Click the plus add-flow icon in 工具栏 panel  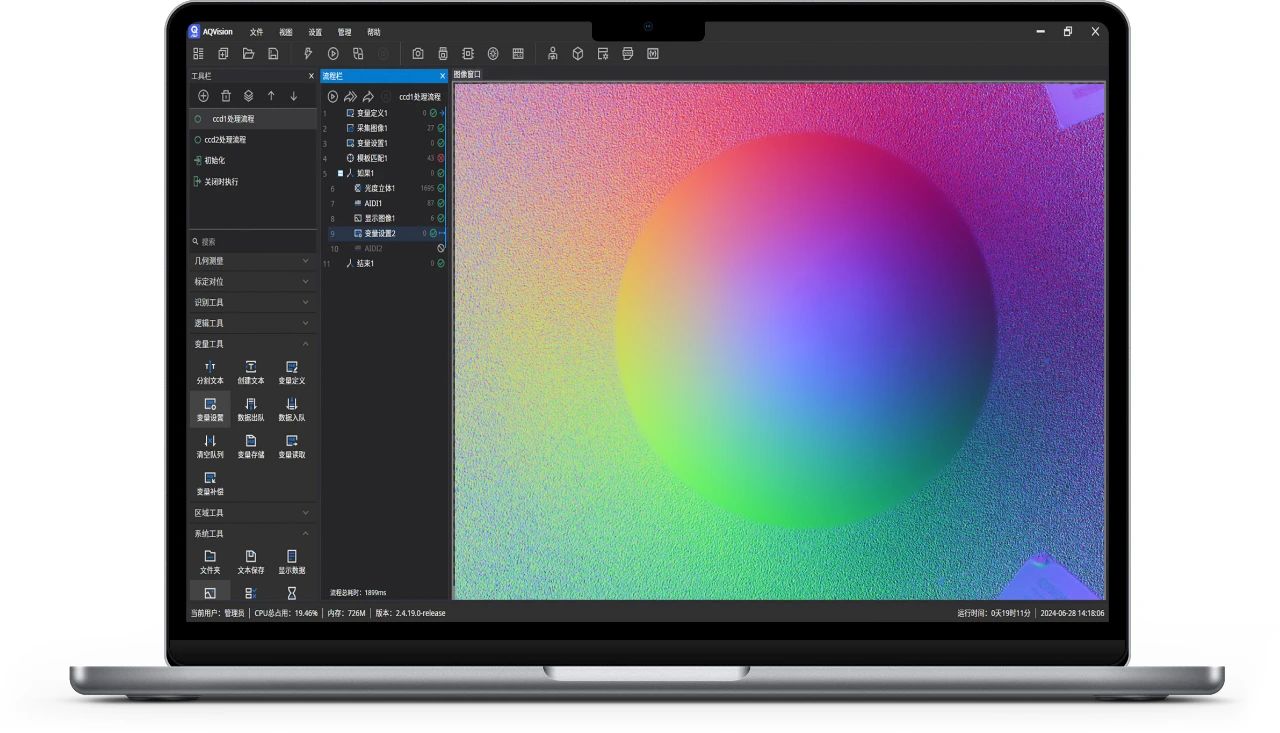click(x=203, y=96)
